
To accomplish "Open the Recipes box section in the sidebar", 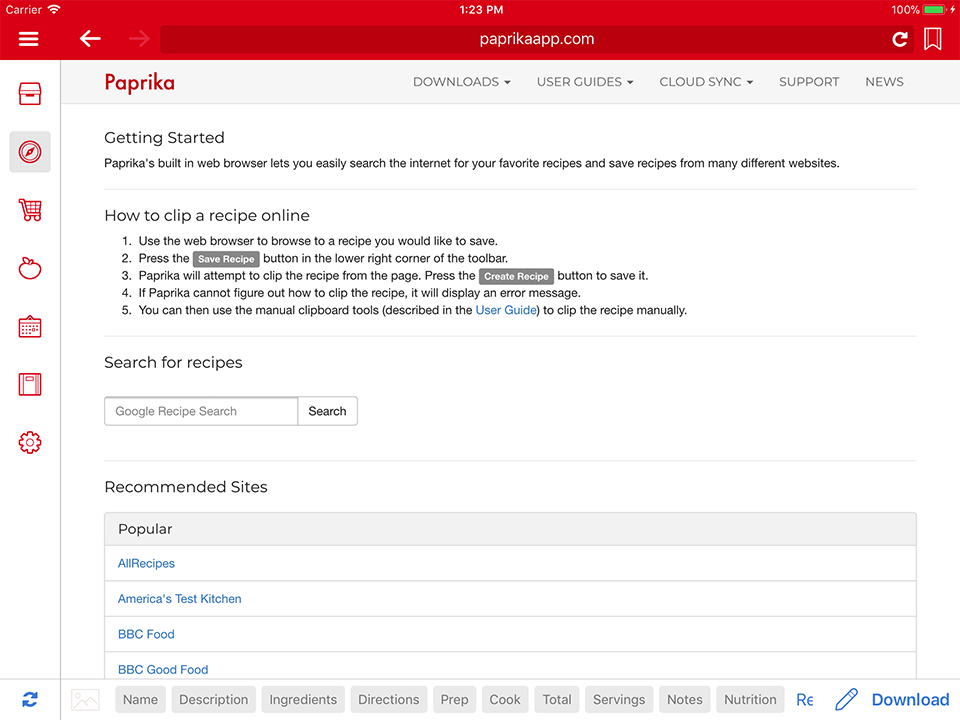I will [x=29, y=93].
